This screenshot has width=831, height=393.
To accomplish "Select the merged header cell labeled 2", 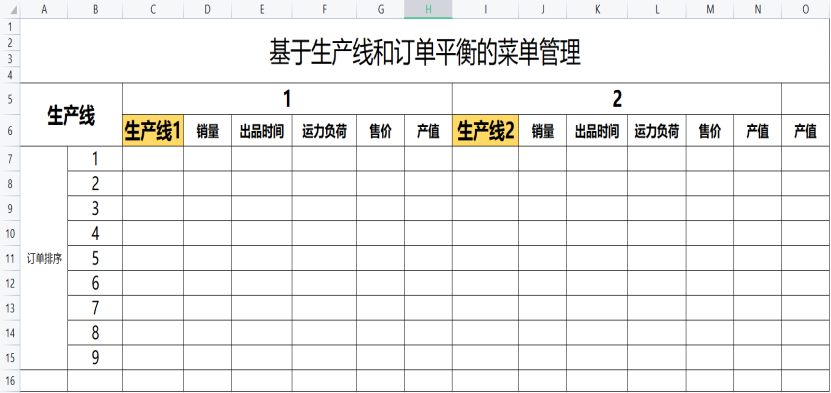I will tap(617, 99).
